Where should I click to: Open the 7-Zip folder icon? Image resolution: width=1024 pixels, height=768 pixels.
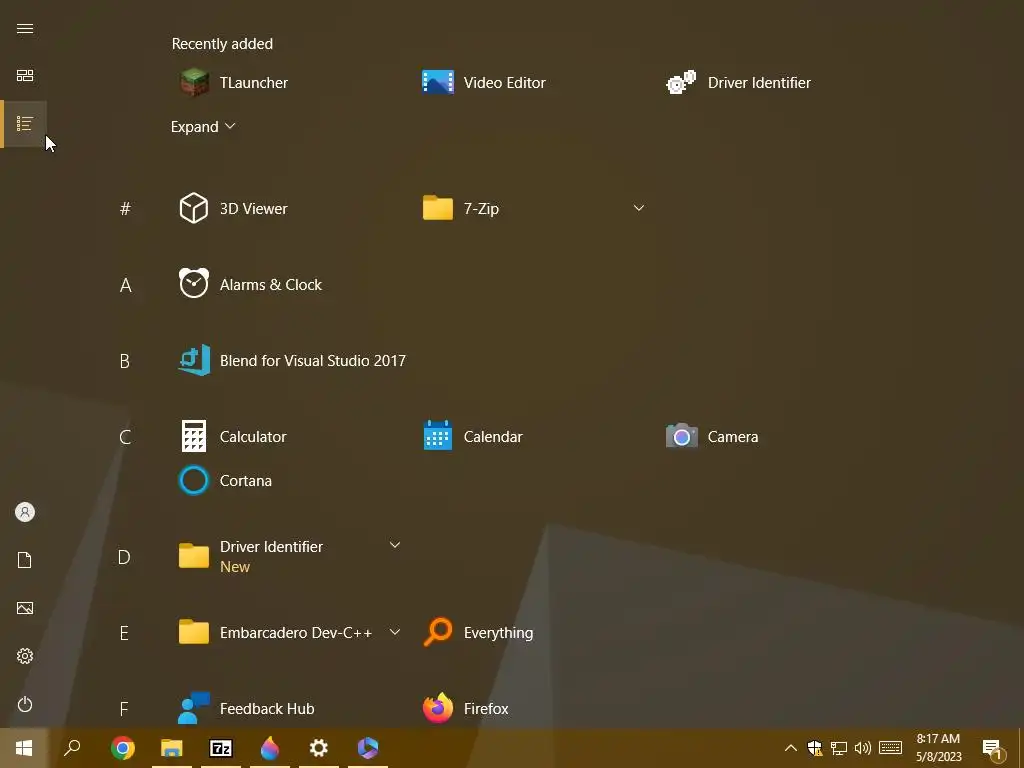tap(438, 208)
